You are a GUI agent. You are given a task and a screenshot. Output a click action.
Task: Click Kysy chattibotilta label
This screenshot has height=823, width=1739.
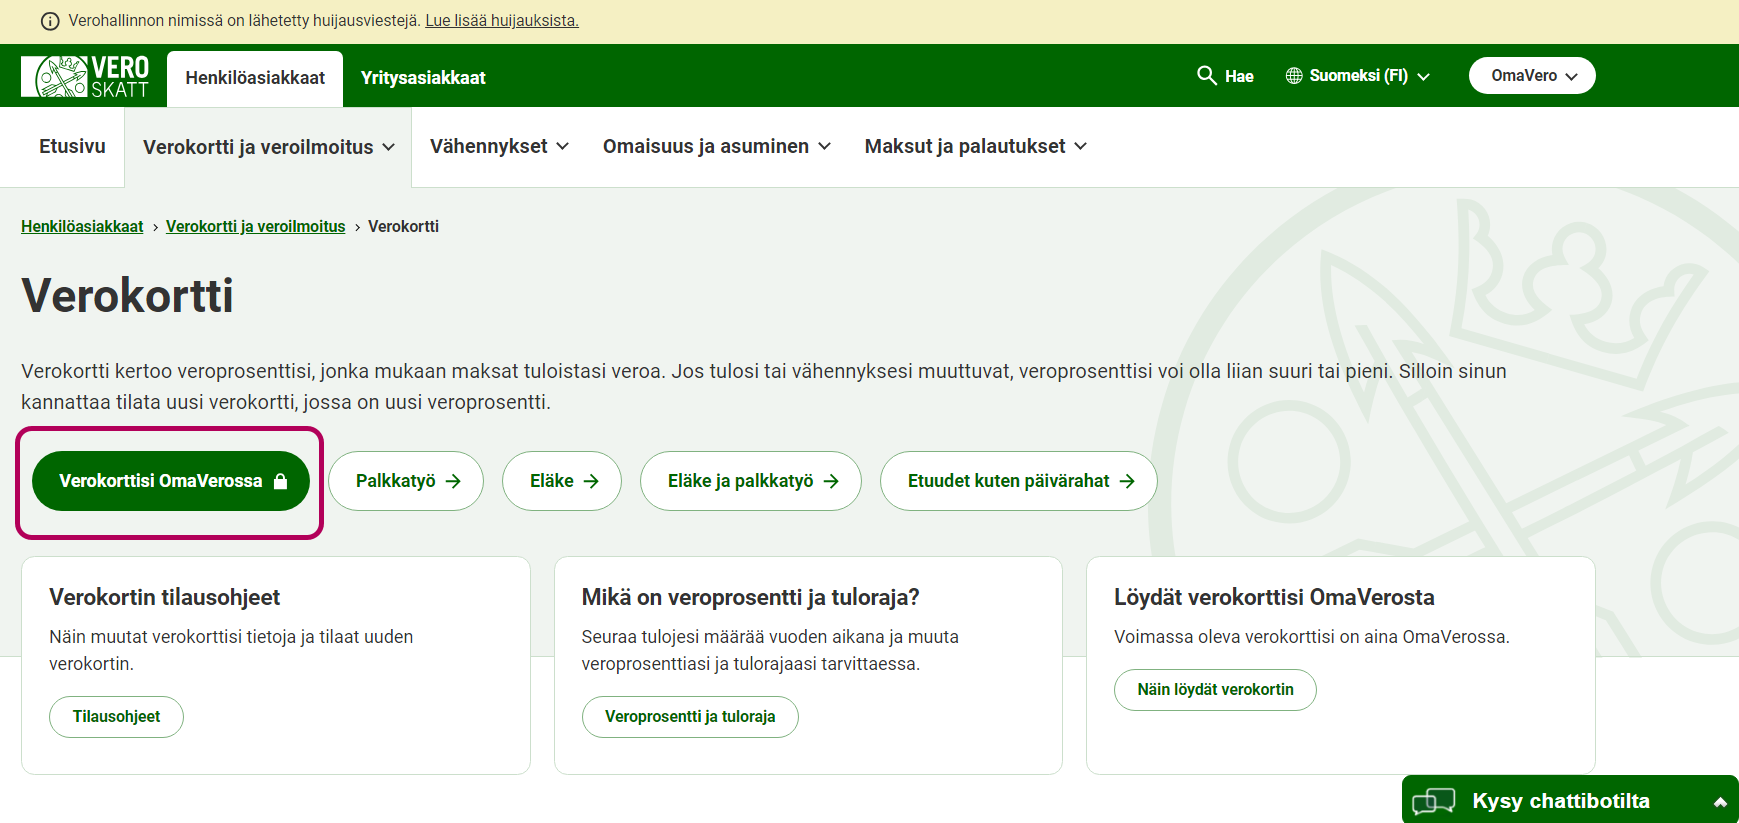pyautogui.click(x=1561, y=801)
